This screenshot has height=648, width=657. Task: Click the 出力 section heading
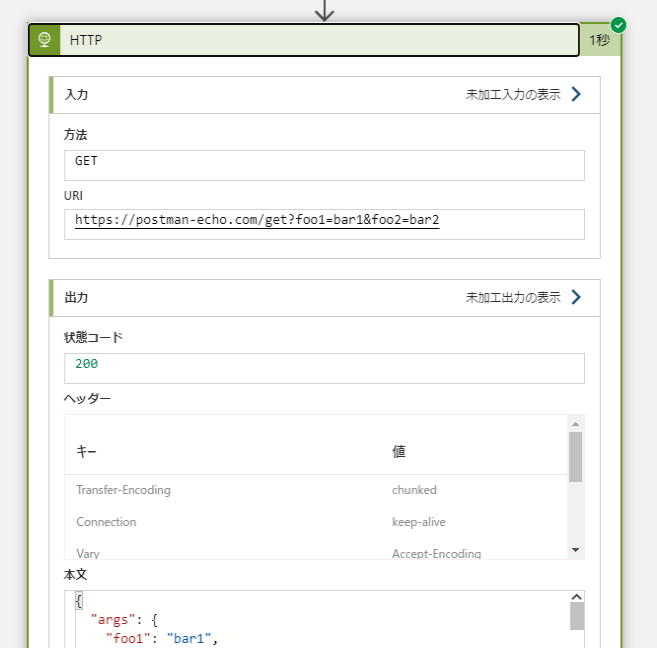(x=76, y=298)
